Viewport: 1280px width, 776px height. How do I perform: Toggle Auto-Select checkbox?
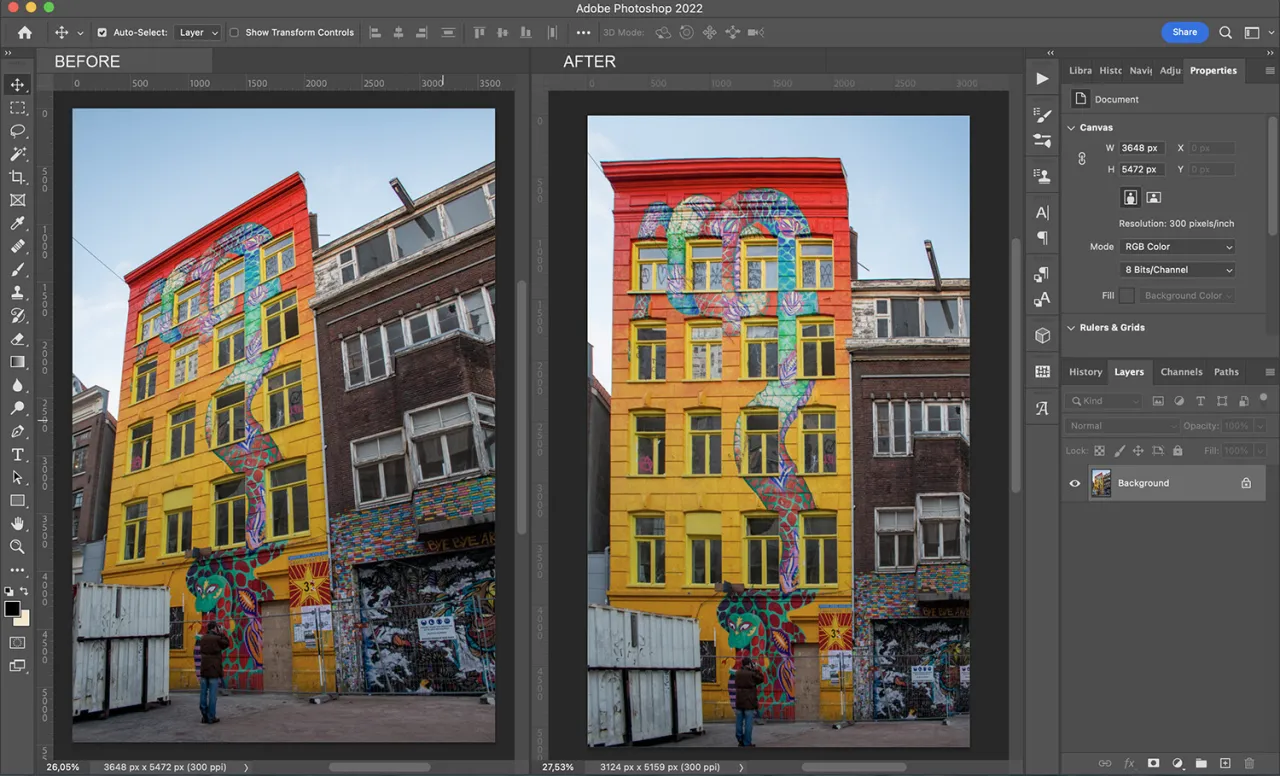102,32
